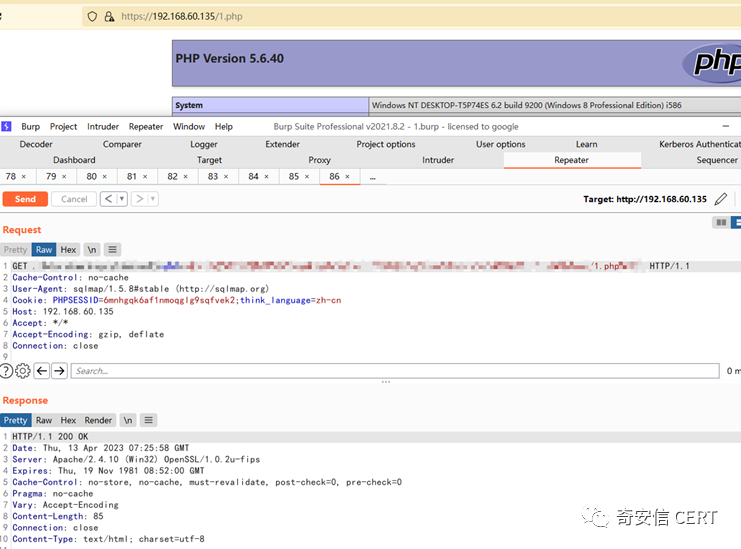The height and width of the screenshot is (549, 741).
Task: Select Response Render view
Action: [x=98, y=420]
